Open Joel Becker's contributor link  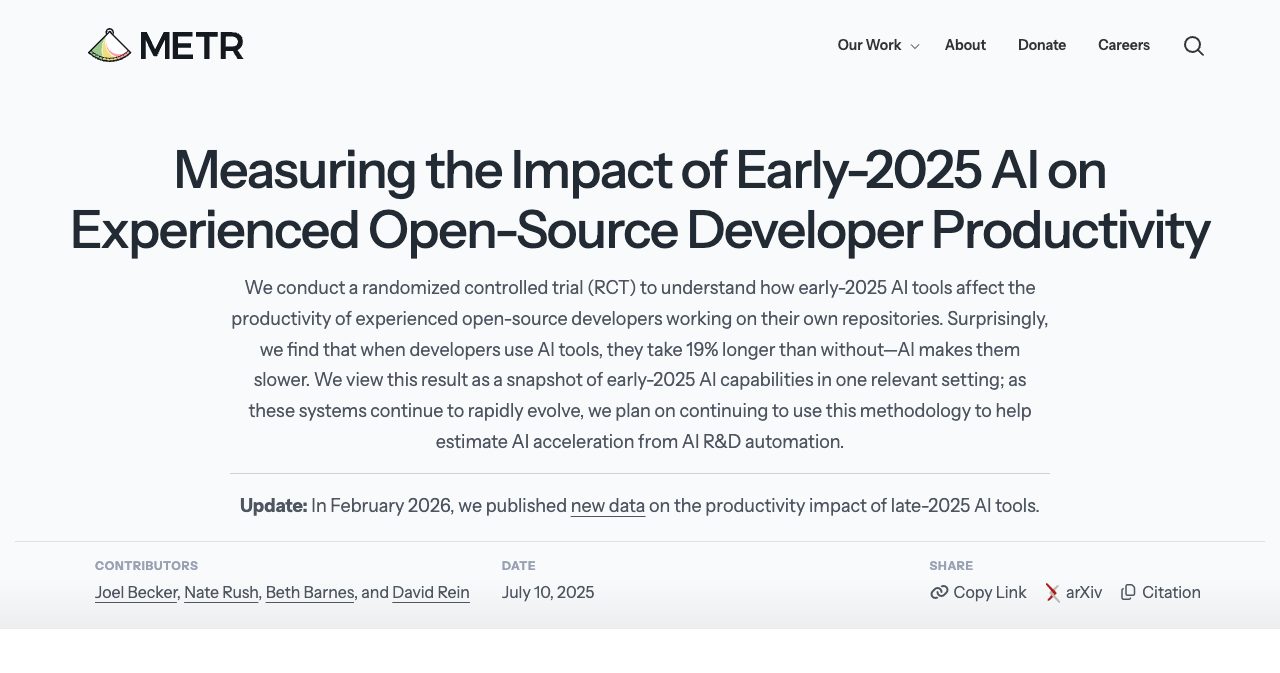pyautogui.click(x=137, y=592)
